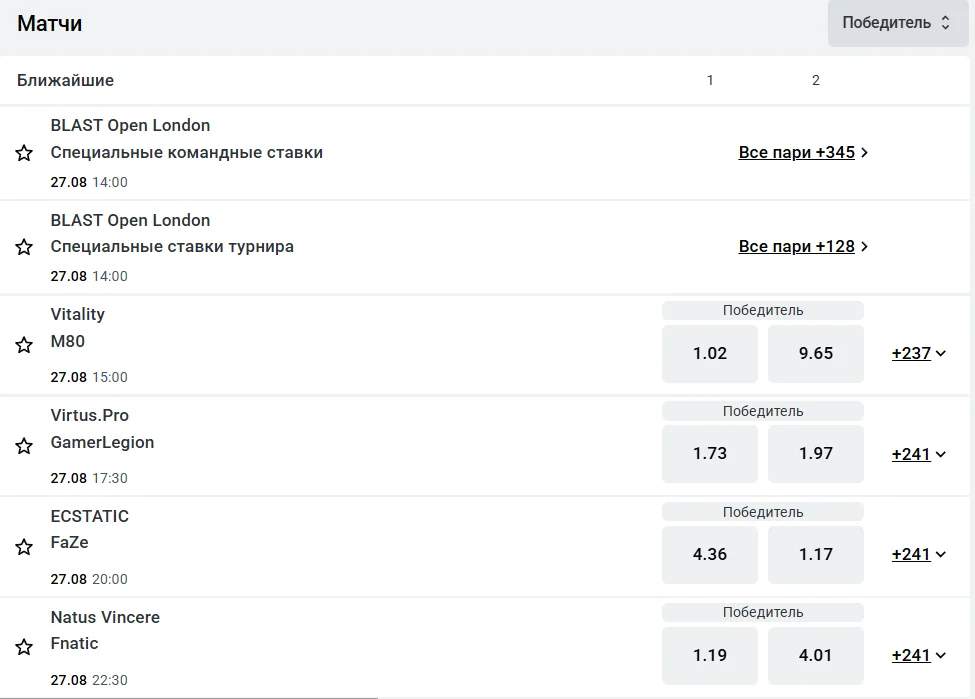Viewport: 975px width, 699px height.
Task: Expand +241 markets for Natus Vincere vs Fnatic
Action: pyautogui.click(x=918, y=655)
